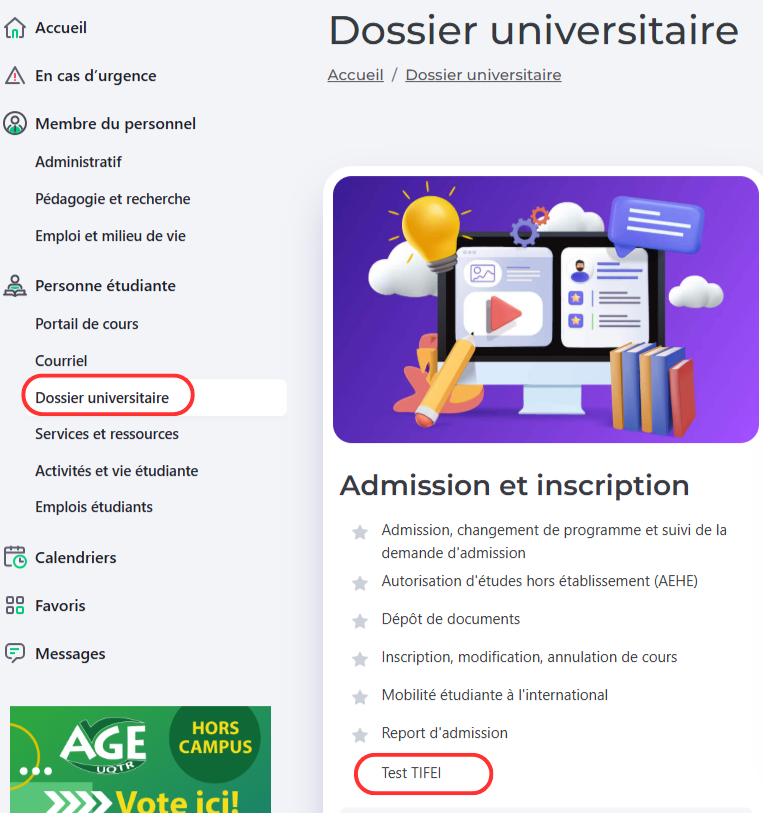The height and width of the screenshot is (813, 763).
Task: Click the purple computer illustration image
Action: tap(546, 310)
